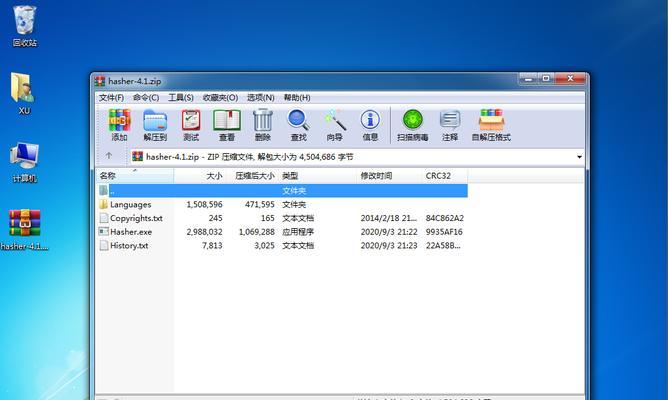The height and width of the screenshot is (400, 668).
Task: Select the 回收站 Recycle Bin desktop icon
Action: pos(24,20)
